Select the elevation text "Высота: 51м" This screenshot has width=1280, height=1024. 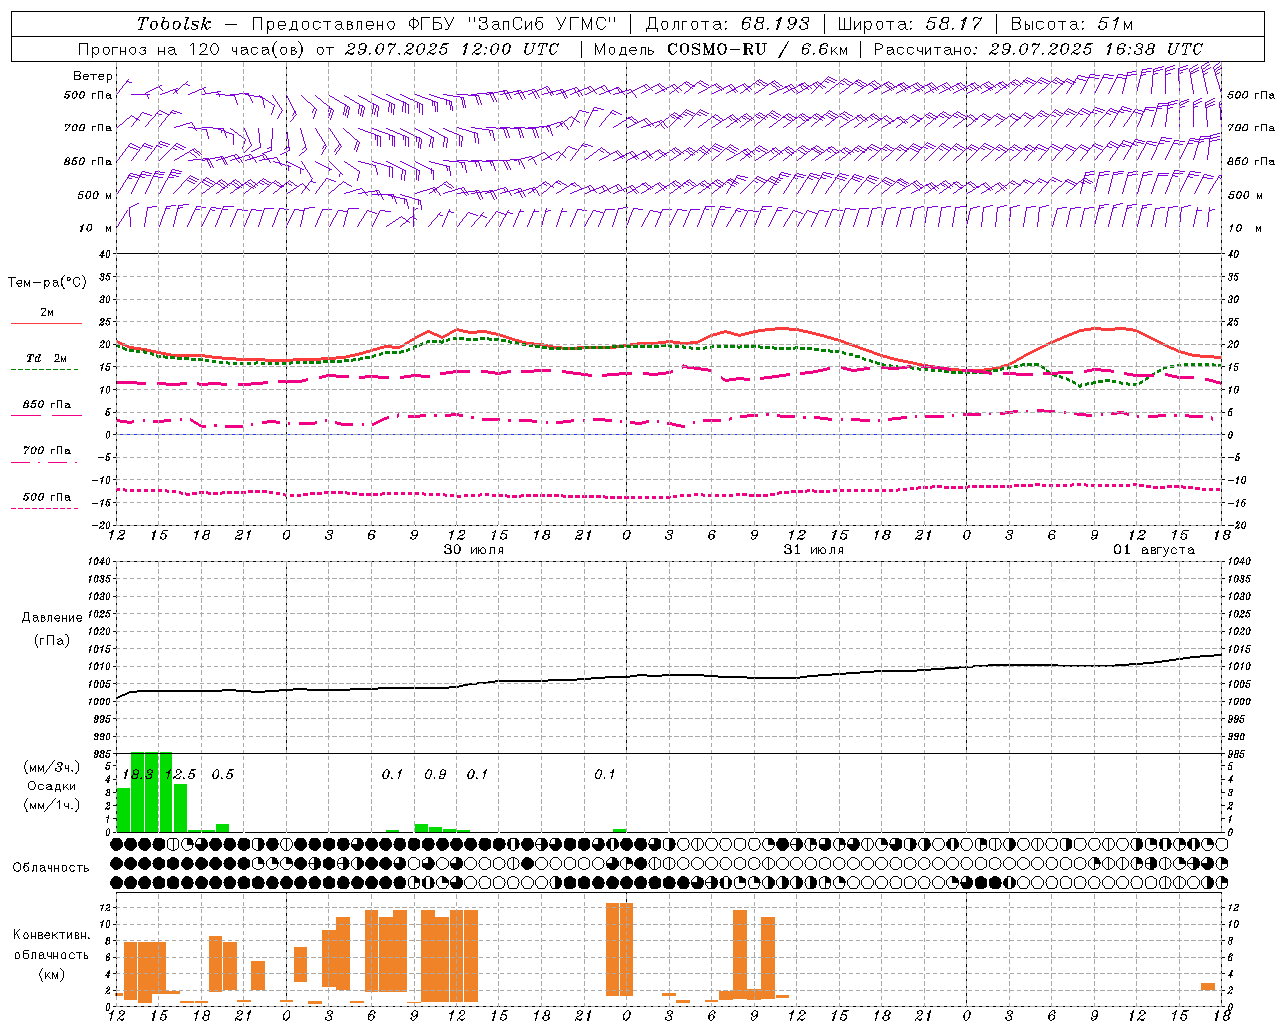click(x=1071, y=24)
